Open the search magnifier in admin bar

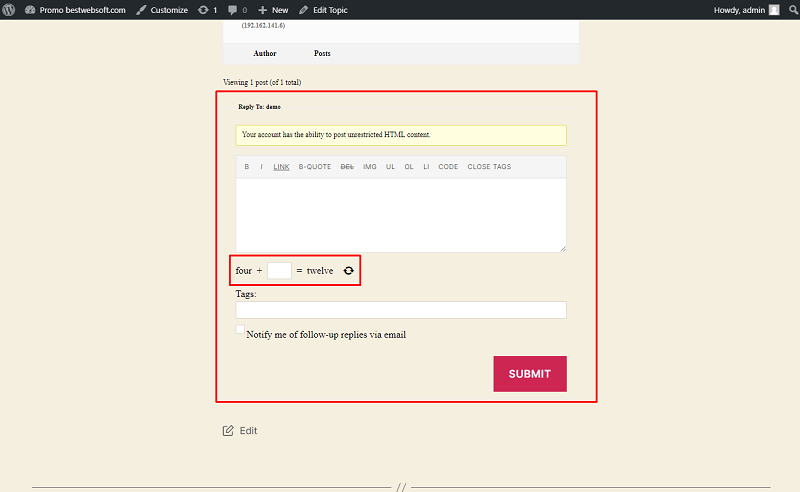(793, 10)
